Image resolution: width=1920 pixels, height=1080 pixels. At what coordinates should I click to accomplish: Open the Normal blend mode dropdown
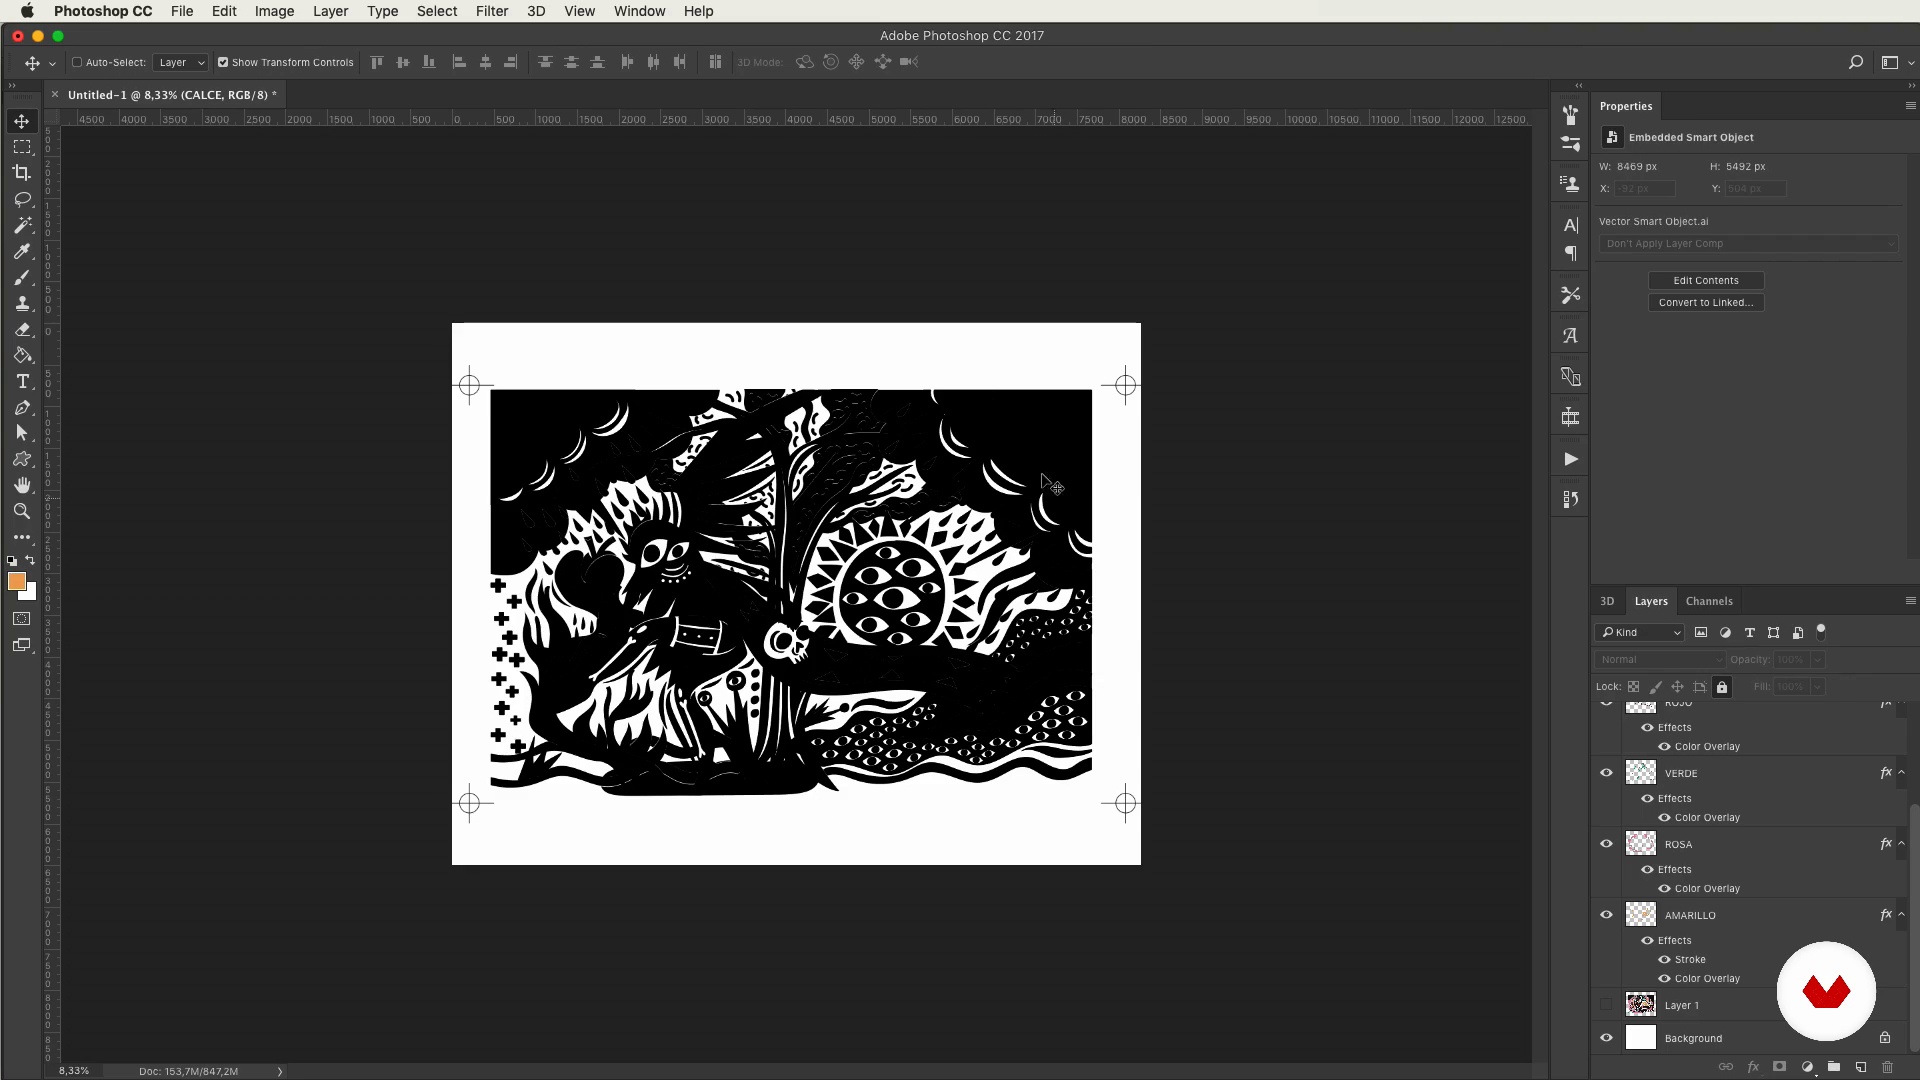[1660, 660]
